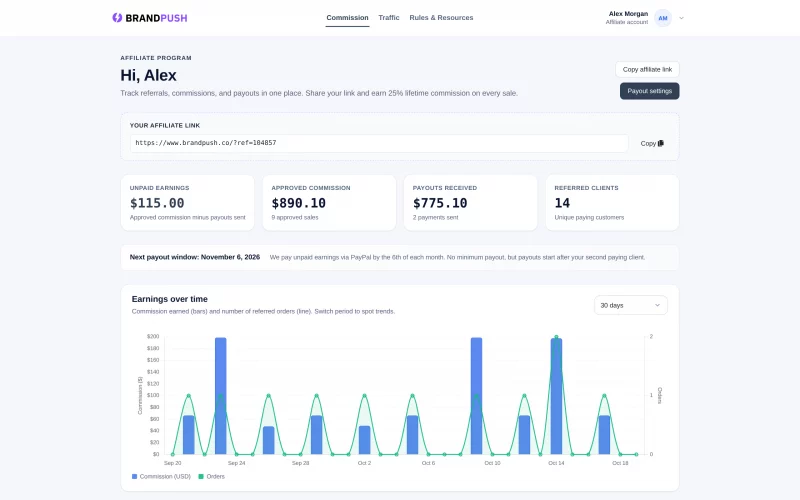
Task: Toggle the Commission (USD) legend swatch
Action: [x=135, y=477]
